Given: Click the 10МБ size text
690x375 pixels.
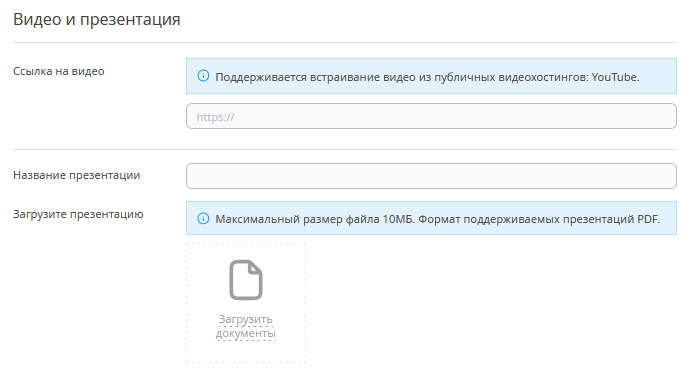Looking at the screenshot, I should pyautogui.click(x=398, y=219).
